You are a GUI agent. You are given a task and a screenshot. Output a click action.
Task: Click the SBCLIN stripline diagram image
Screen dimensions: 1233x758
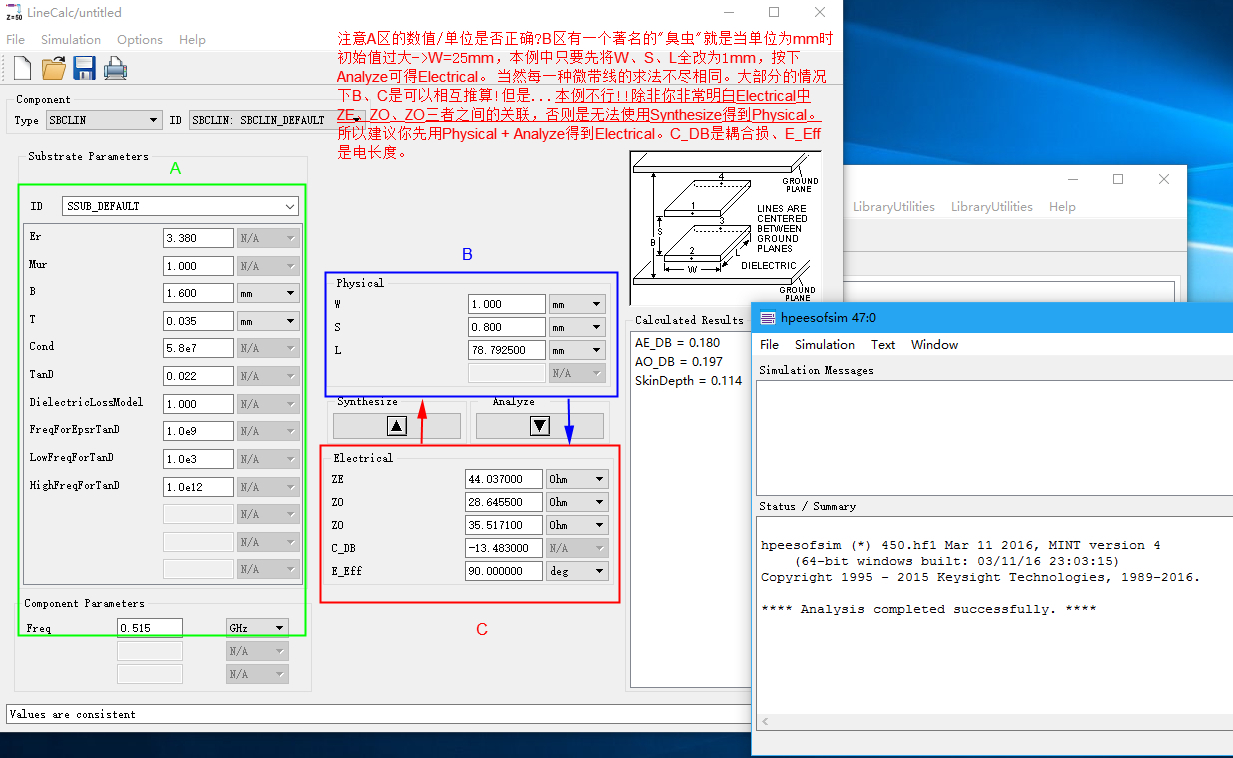[x=725, y=226]
